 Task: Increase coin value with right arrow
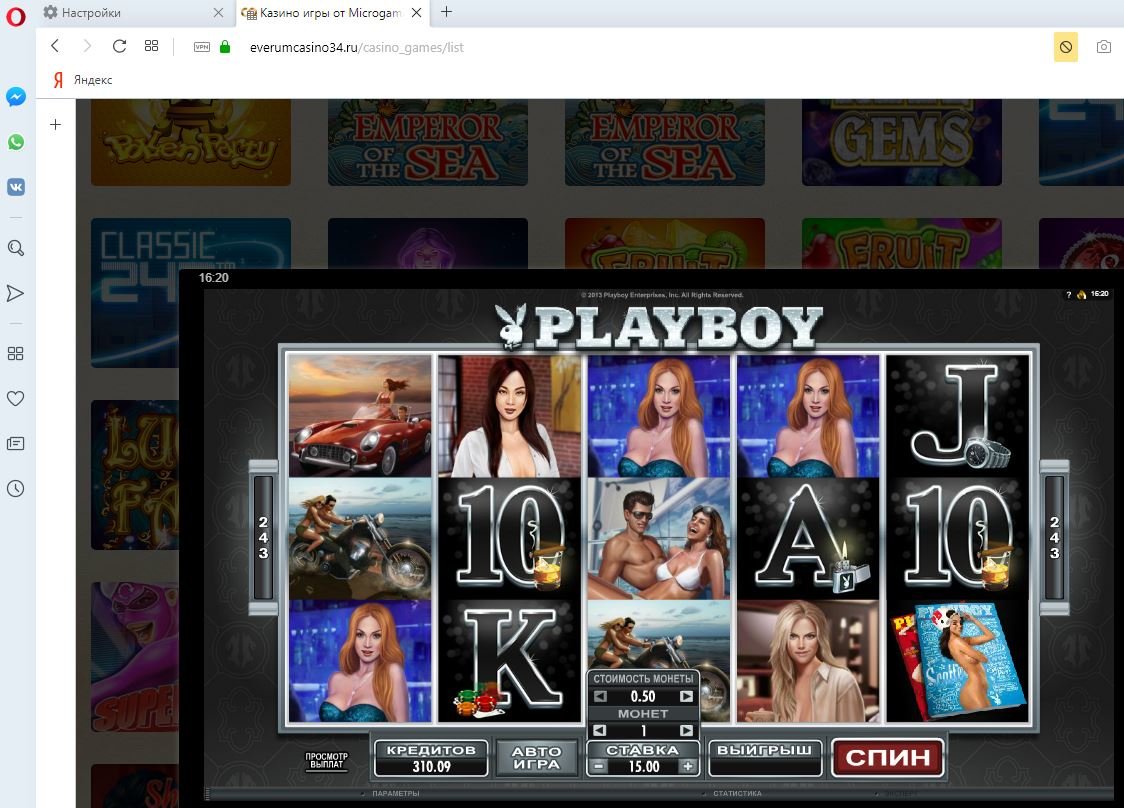[x=686, y=696]
